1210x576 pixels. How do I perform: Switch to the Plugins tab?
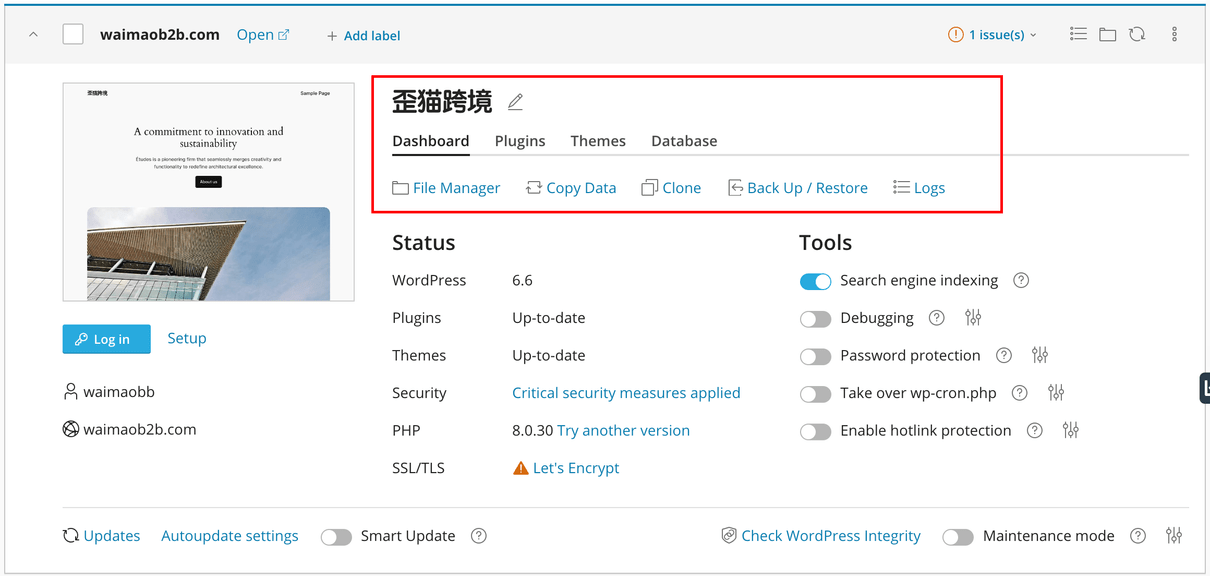click(520, 141)
